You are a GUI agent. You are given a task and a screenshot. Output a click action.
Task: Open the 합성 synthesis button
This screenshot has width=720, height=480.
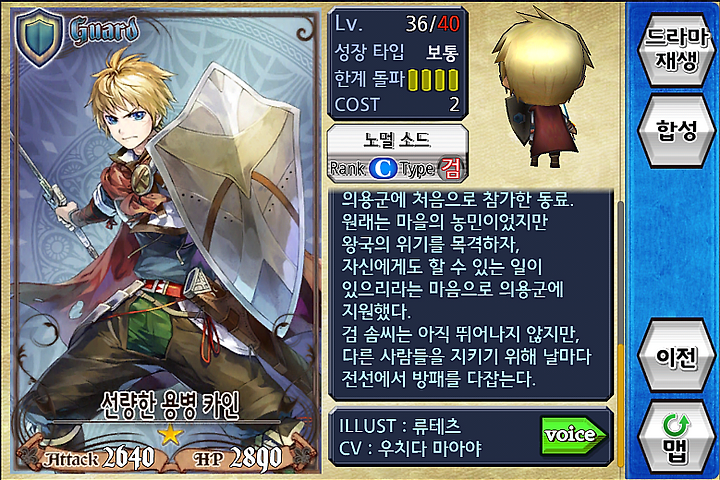tap(676, 130)
